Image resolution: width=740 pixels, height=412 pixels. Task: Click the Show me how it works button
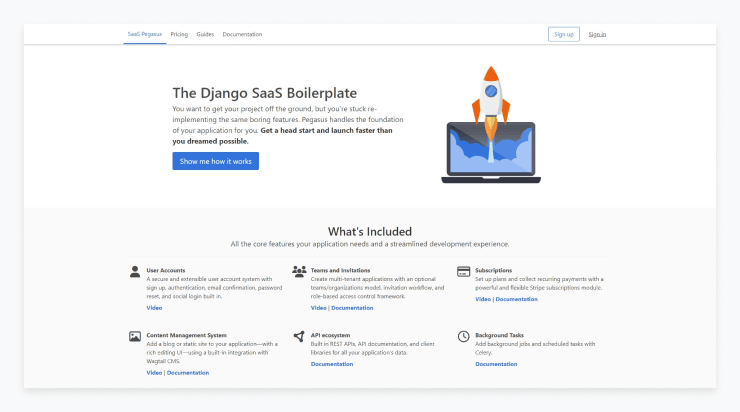tap(216, 161)
